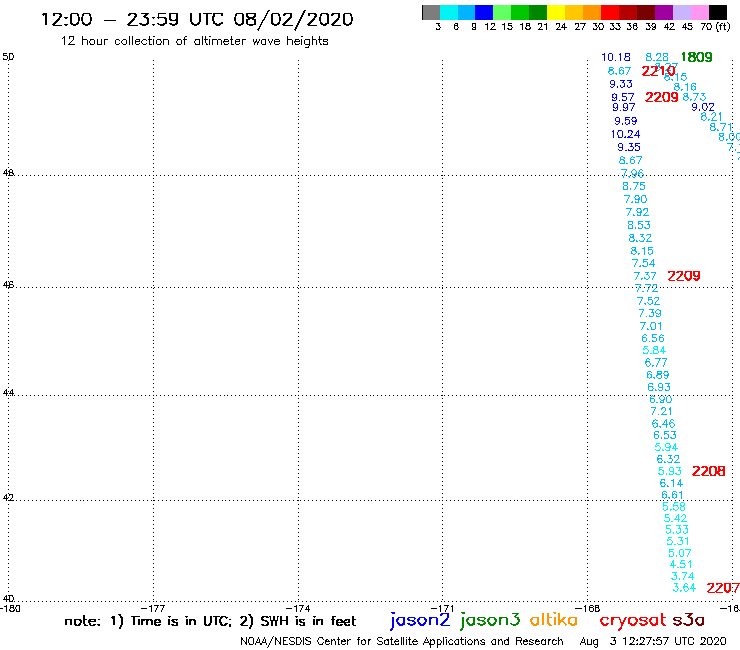
Task: Click the black swatch at the scale end
Action: pyautogui.click(x=718, y=13)
